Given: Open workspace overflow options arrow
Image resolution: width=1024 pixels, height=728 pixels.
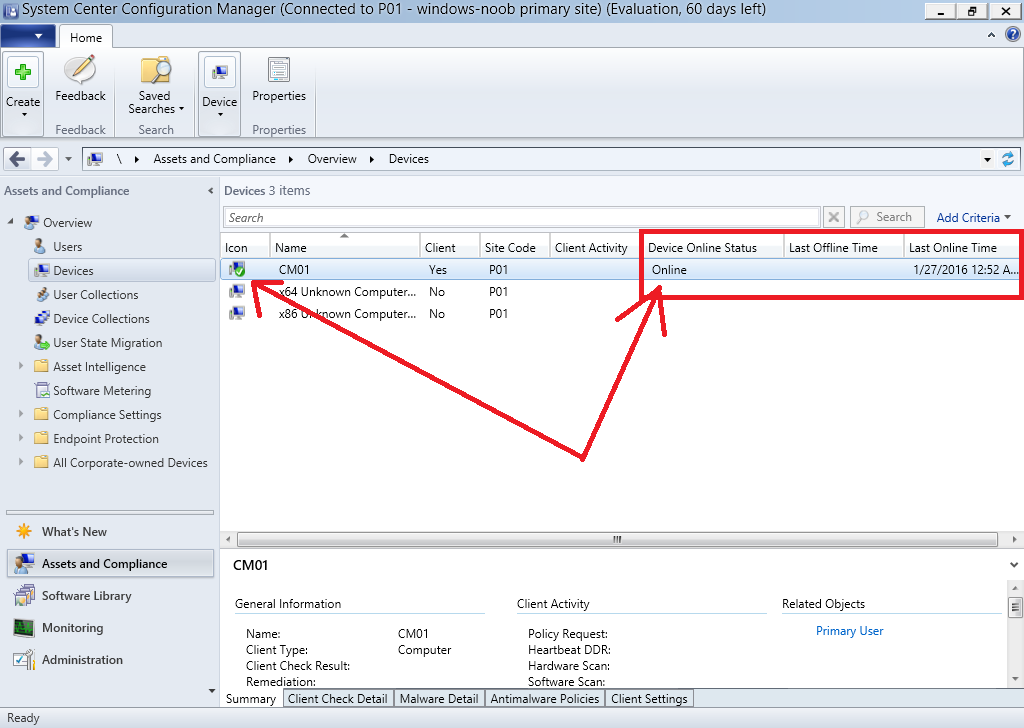Looking at the screenshot, I should [x=211, y=691].
